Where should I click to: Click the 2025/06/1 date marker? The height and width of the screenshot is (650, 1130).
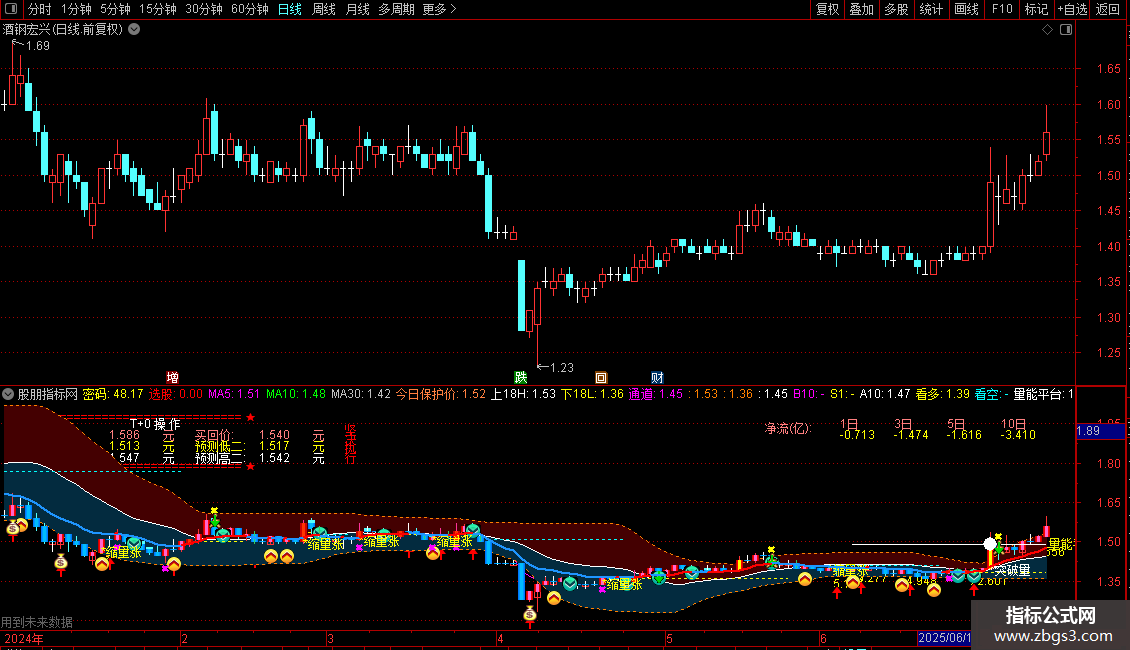point(944,638)
